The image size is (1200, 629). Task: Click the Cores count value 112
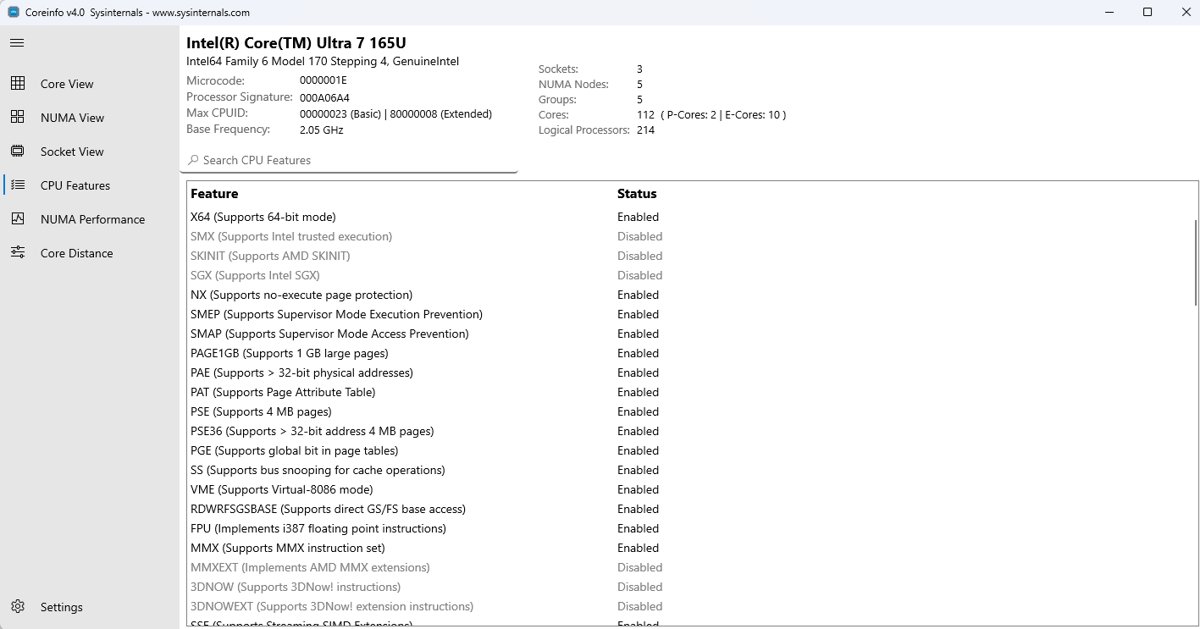(x=645, y=115)
